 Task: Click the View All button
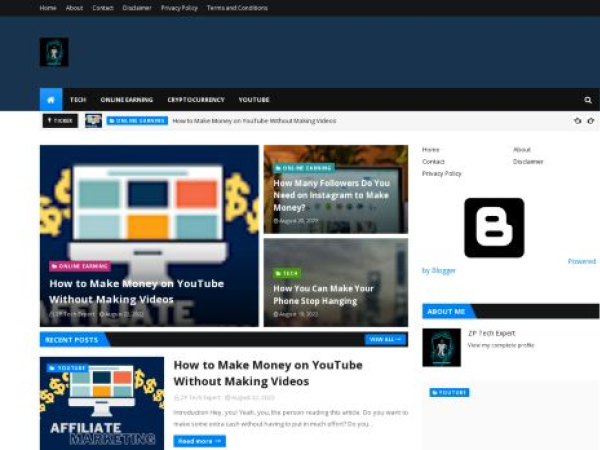coord(385,340)
